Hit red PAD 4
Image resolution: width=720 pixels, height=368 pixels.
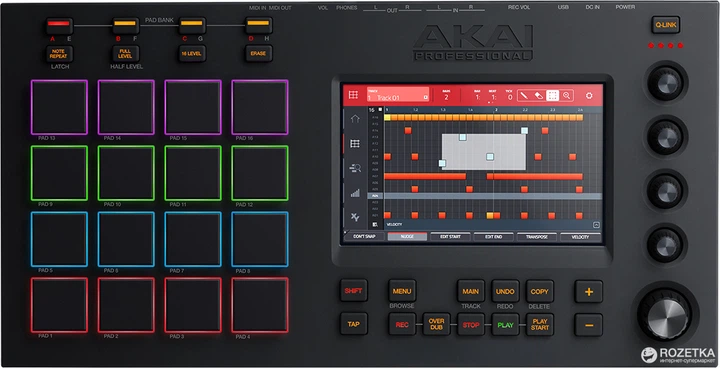259,305
